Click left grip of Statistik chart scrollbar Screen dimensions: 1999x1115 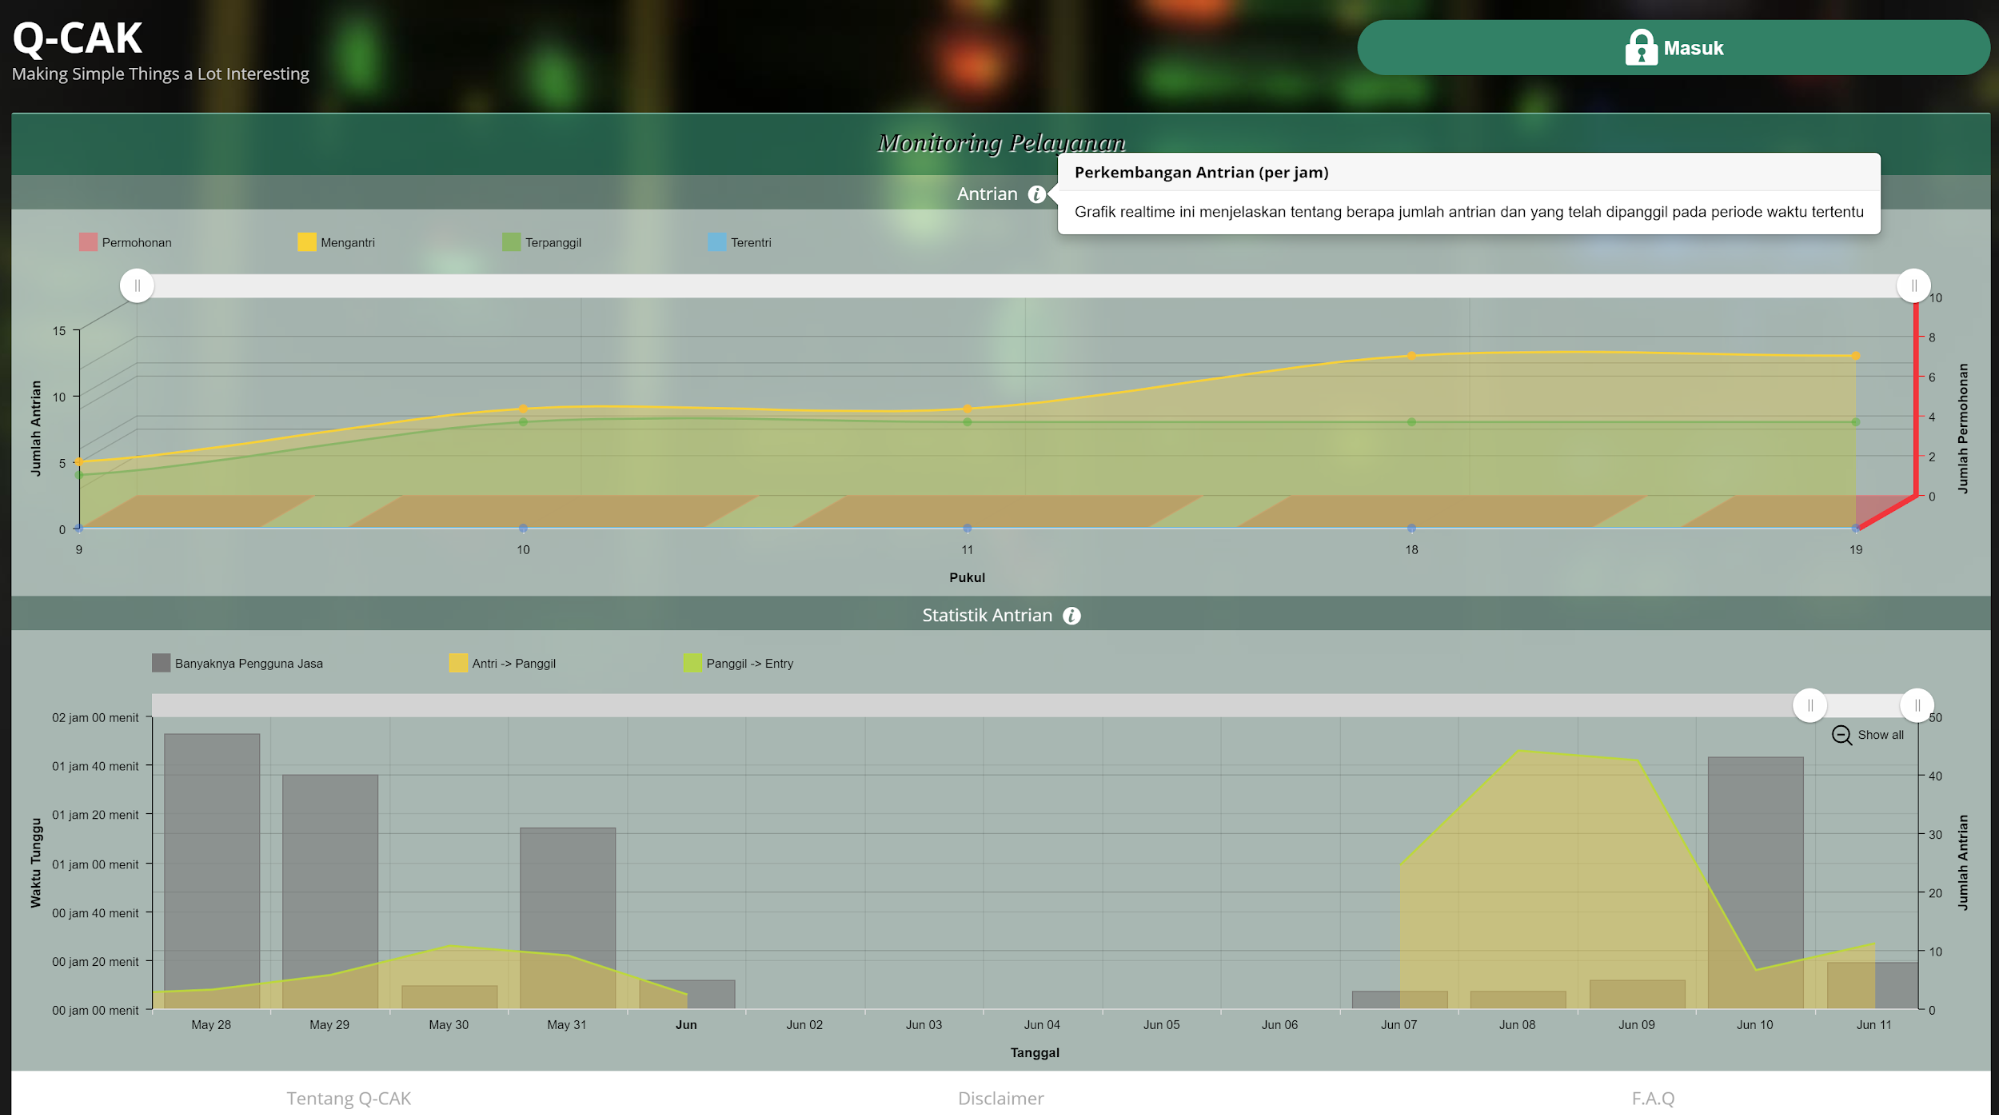coord(1809,705)
